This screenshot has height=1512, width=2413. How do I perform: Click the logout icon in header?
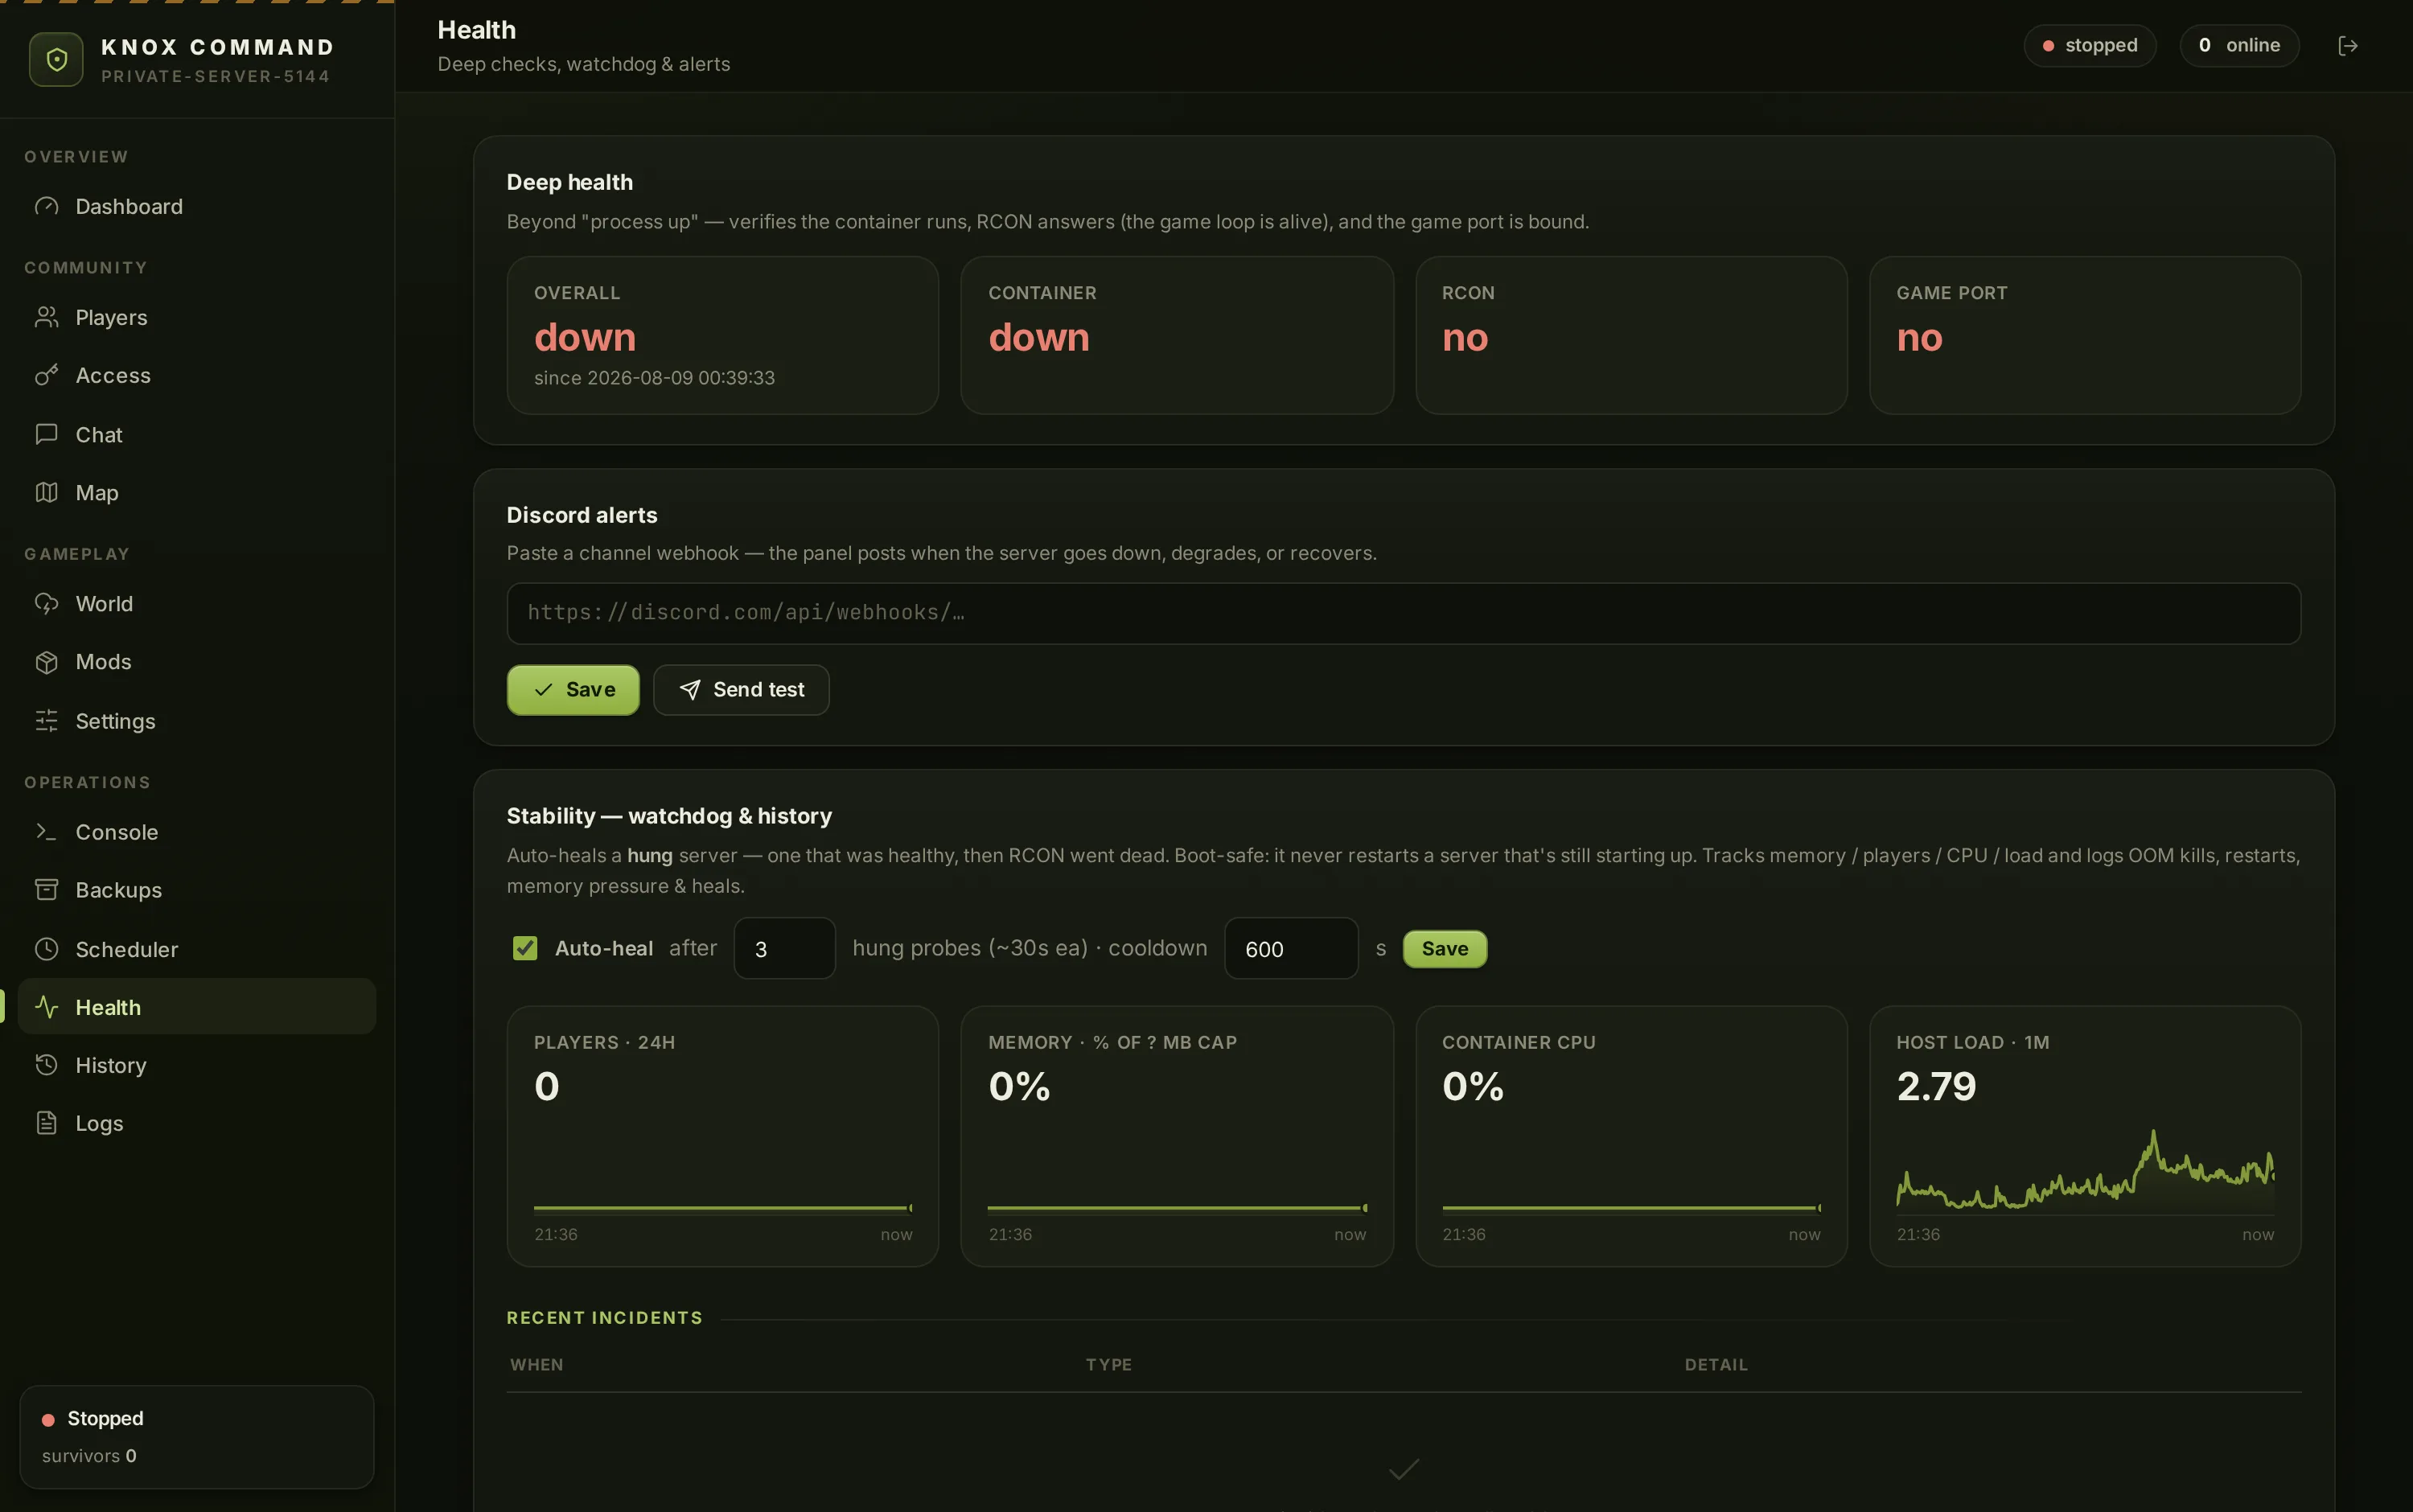click(x=2347, y=46)
